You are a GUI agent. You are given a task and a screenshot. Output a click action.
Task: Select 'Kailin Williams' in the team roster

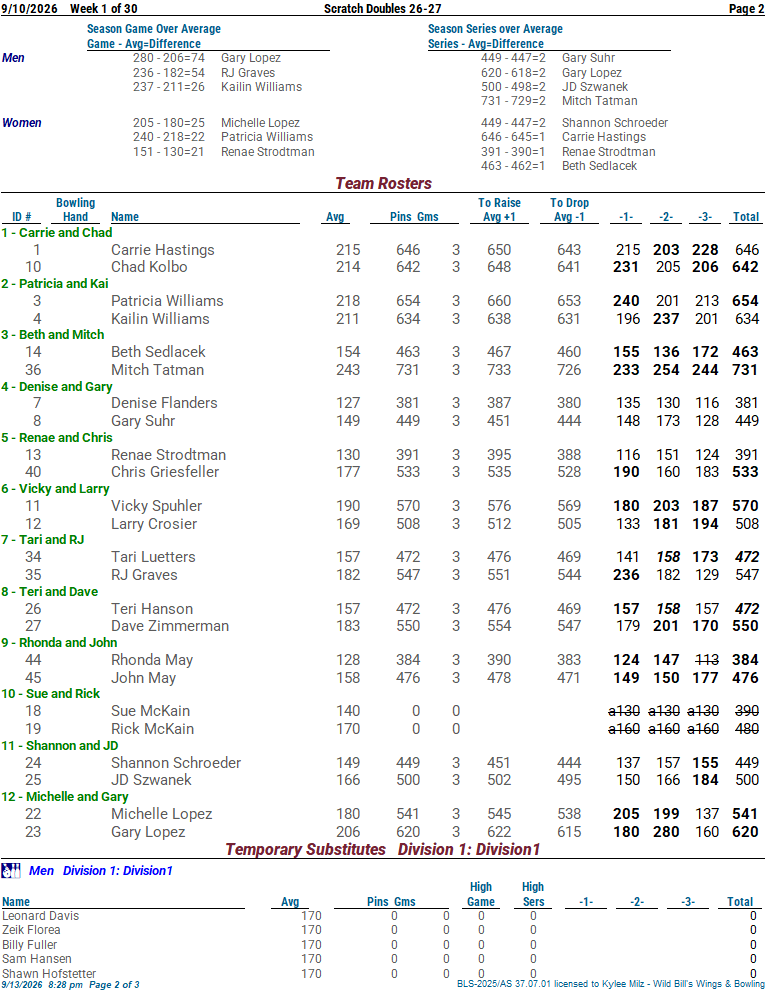pos(160,319)
